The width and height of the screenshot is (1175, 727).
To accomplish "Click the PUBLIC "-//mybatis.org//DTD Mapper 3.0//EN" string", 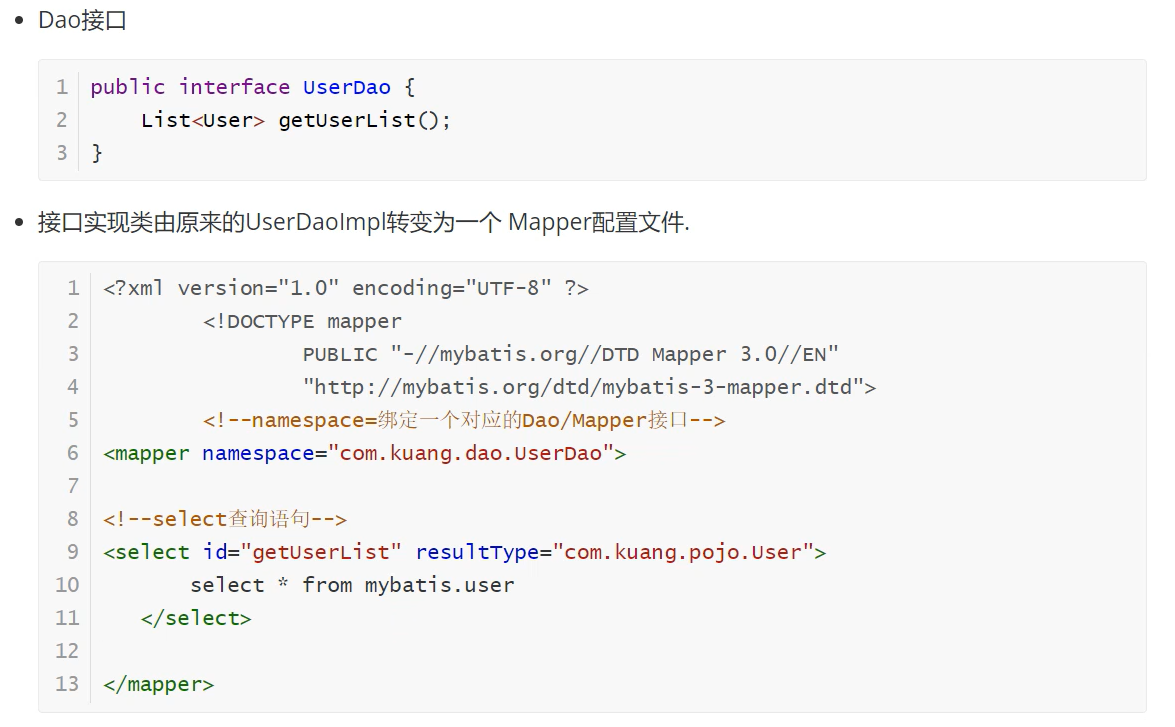I will pos(570,354).
